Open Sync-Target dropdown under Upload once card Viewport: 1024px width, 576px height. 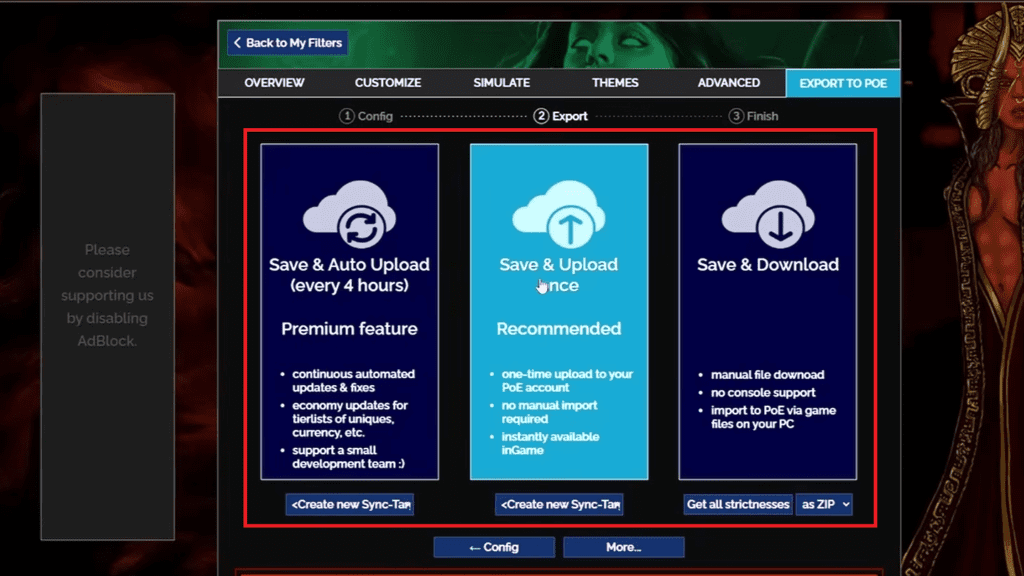click(x=559, y=504)
